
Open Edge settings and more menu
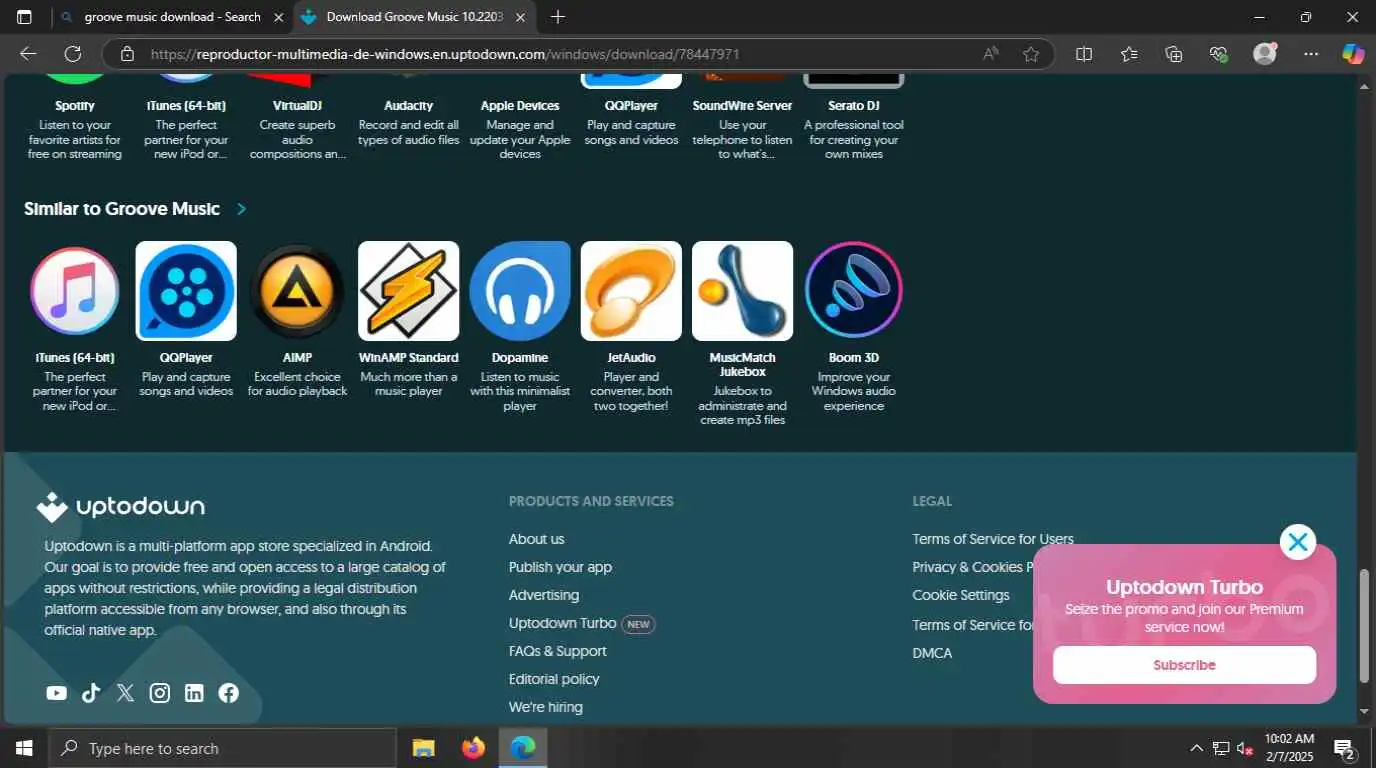coord(1311,54)
